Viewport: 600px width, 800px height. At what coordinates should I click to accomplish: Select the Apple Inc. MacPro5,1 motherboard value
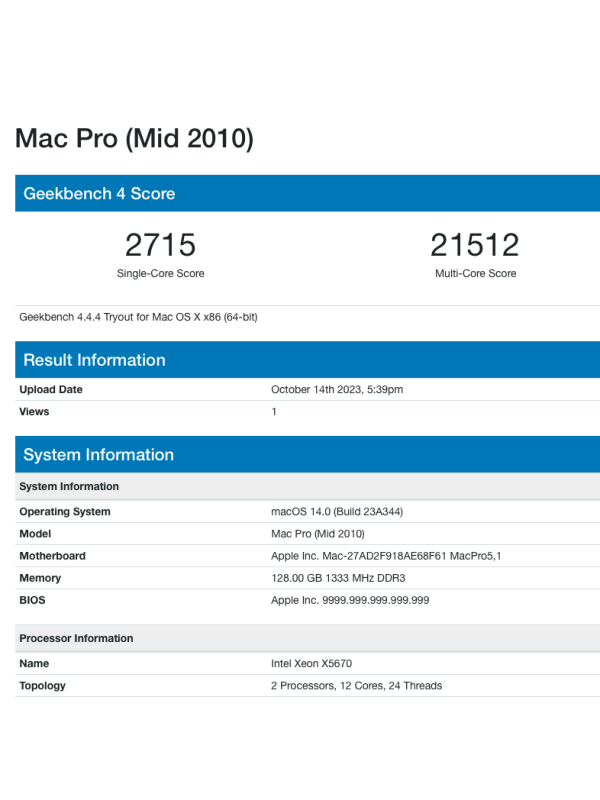[386, 556]
